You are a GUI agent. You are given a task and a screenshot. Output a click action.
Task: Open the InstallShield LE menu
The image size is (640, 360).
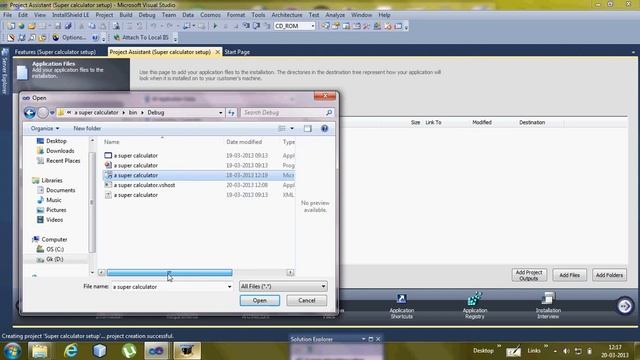tap(70, 15)
